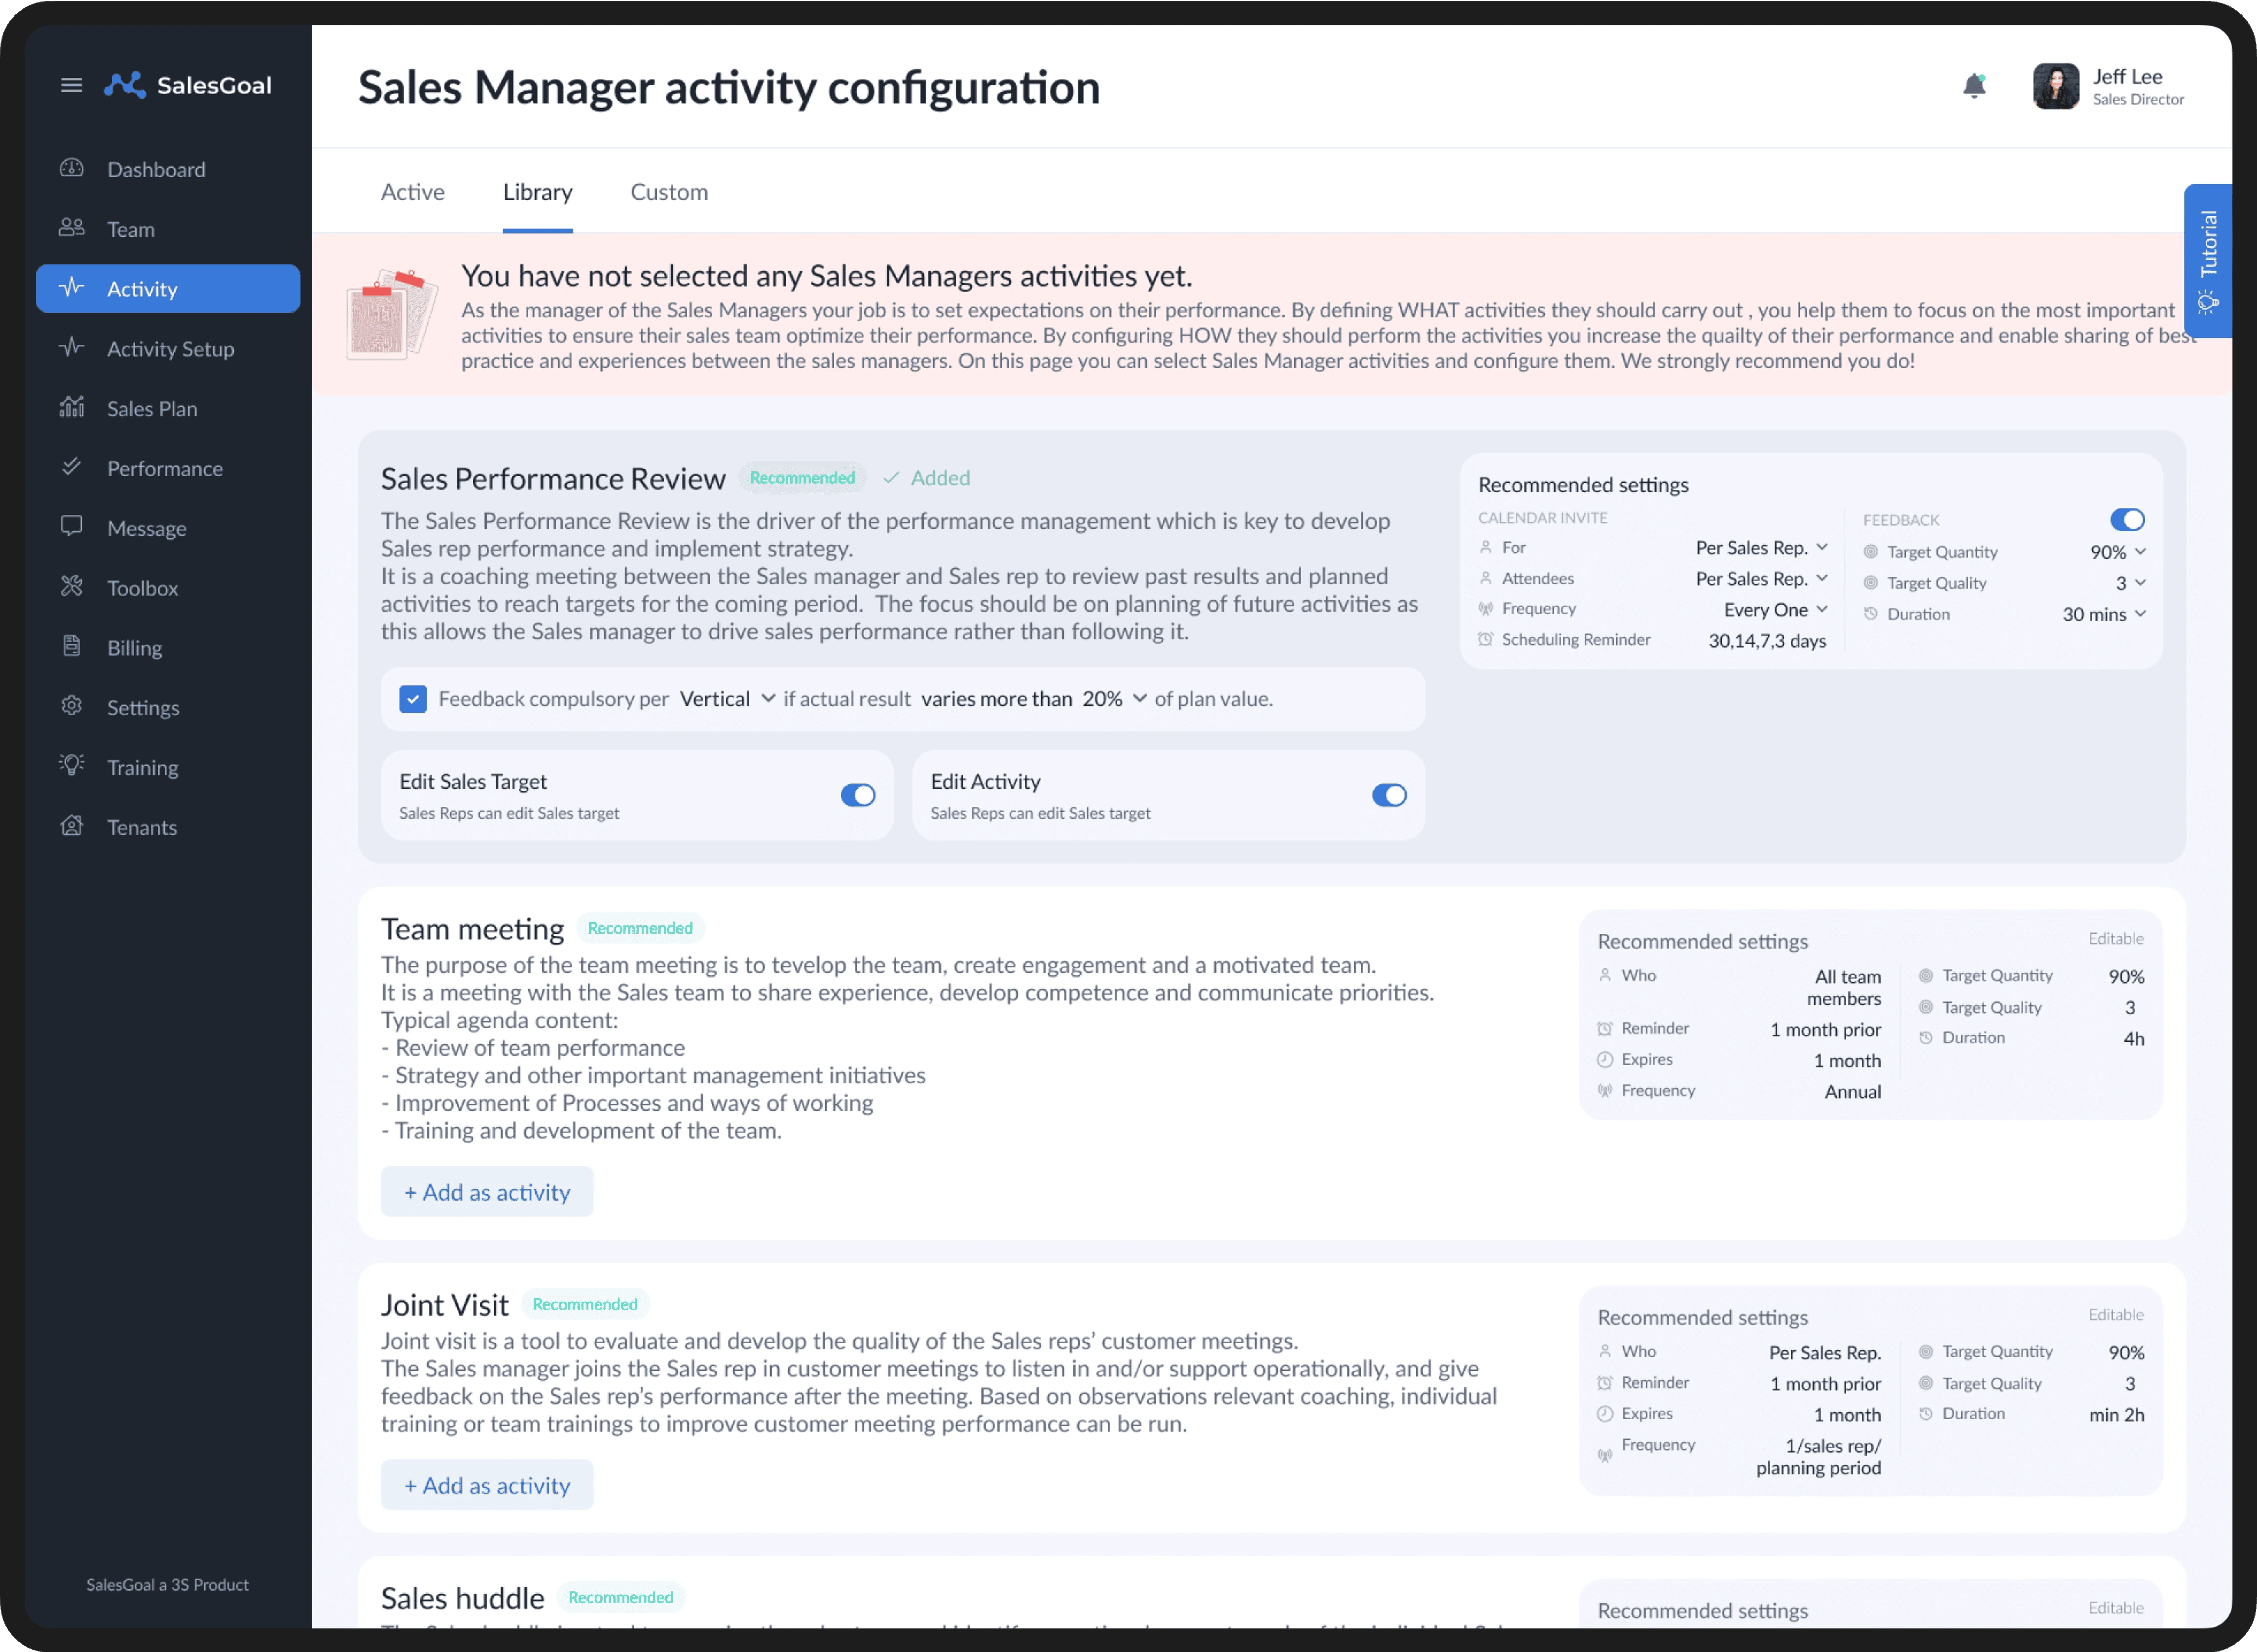Click the Dashboard gauge icon
2257x1652 pixels.
click(x=72, y=168)
